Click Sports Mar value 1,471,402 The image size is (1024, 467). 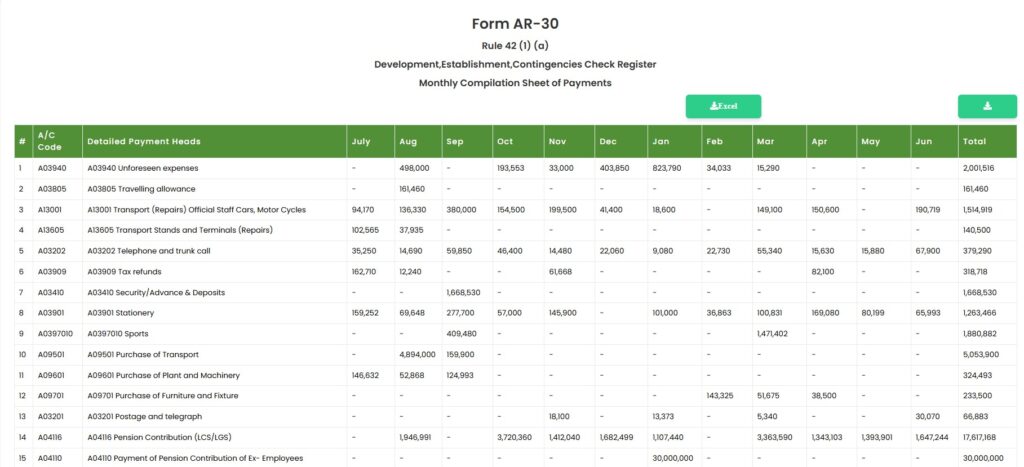pos(772,334)
